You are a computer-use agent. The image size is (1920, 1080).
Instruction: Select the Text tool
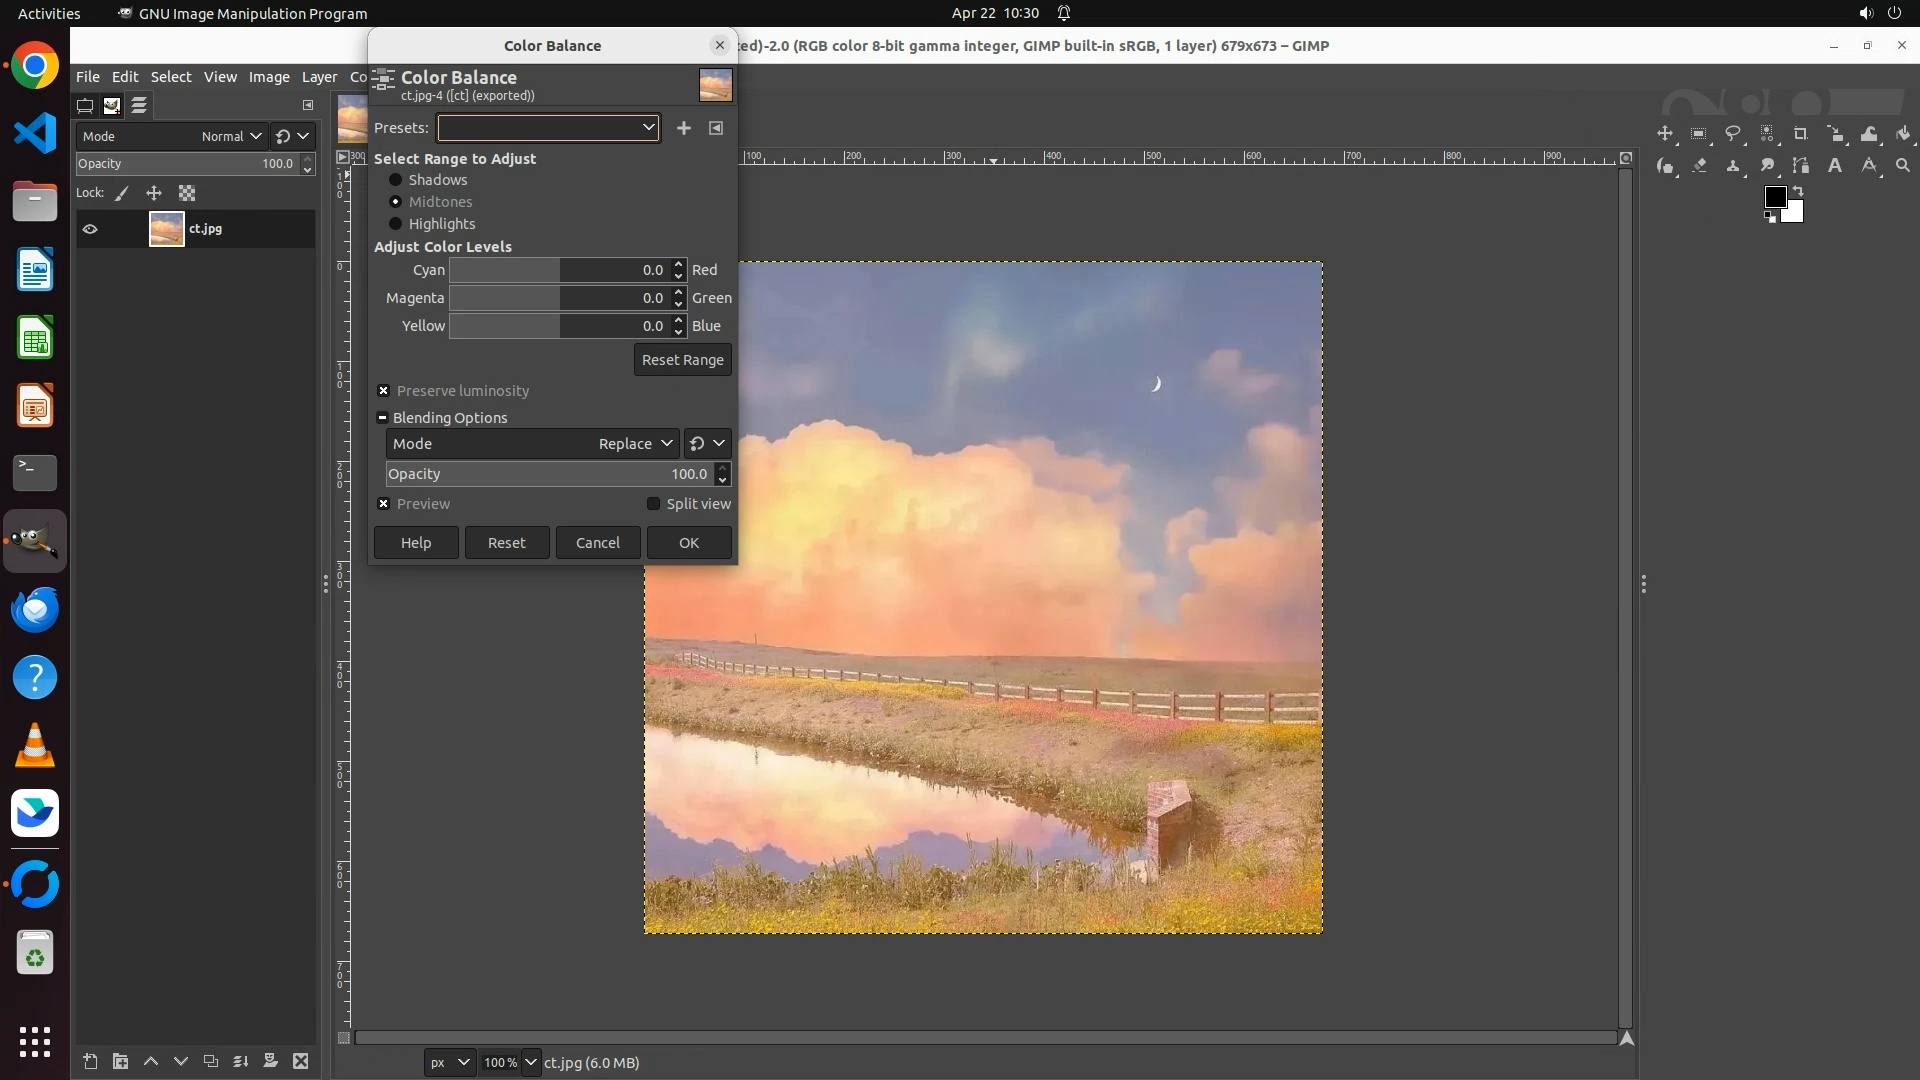1835,166
